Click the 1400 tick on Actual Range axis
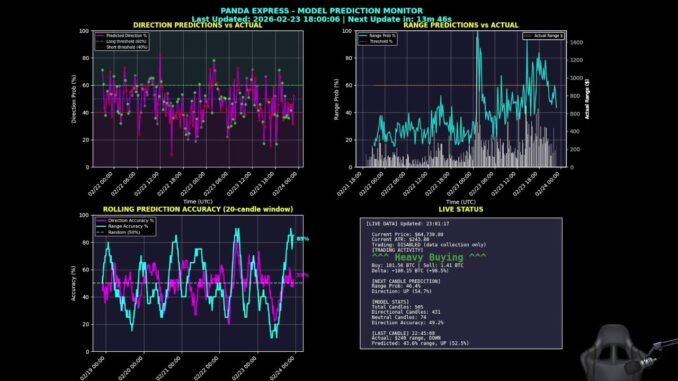This screenshot has width=678, height=381. [576, 42]
